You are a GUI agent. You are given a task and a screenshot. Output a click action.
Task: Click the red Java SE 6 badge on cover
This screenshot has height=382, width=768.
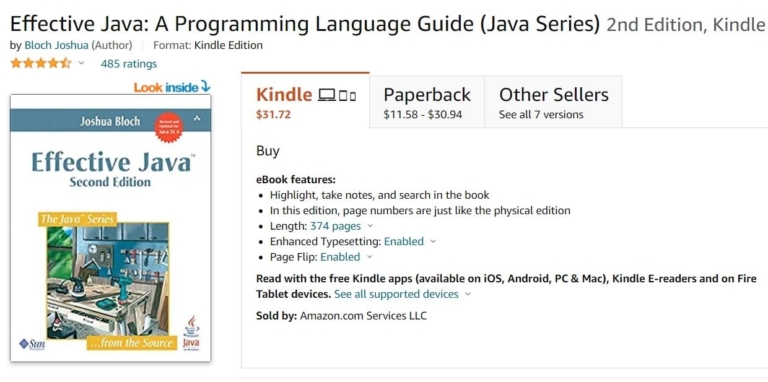pyautogui.click(x=168, y=127)
